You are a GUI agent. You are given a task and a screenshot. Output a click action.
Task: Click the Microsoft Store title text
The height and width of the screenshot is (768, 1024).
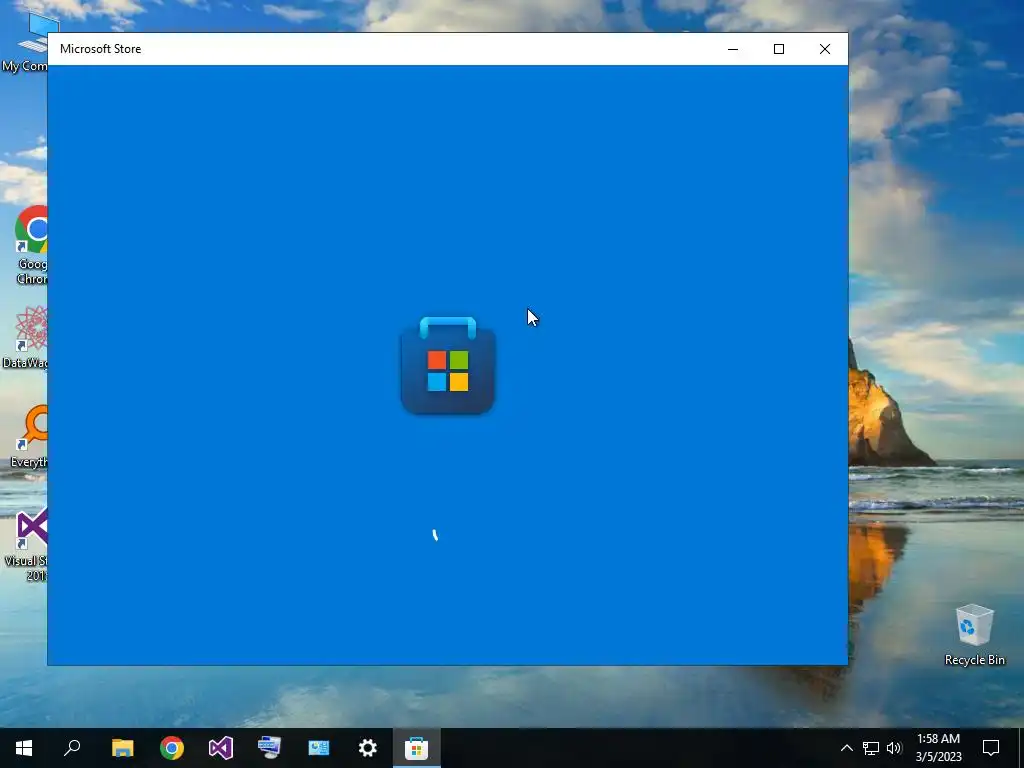pos(101,49)
